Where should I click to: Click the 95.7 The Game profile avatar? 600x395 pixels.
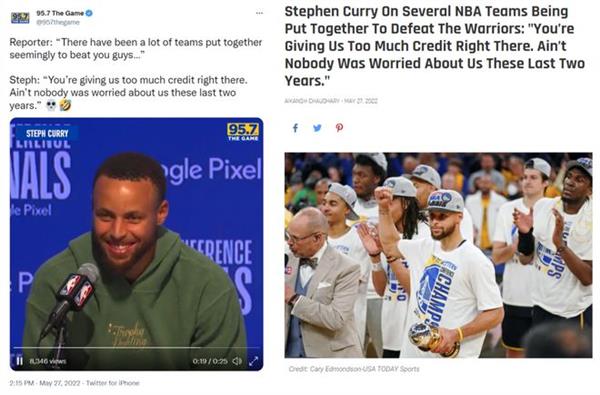click(20, 18)
